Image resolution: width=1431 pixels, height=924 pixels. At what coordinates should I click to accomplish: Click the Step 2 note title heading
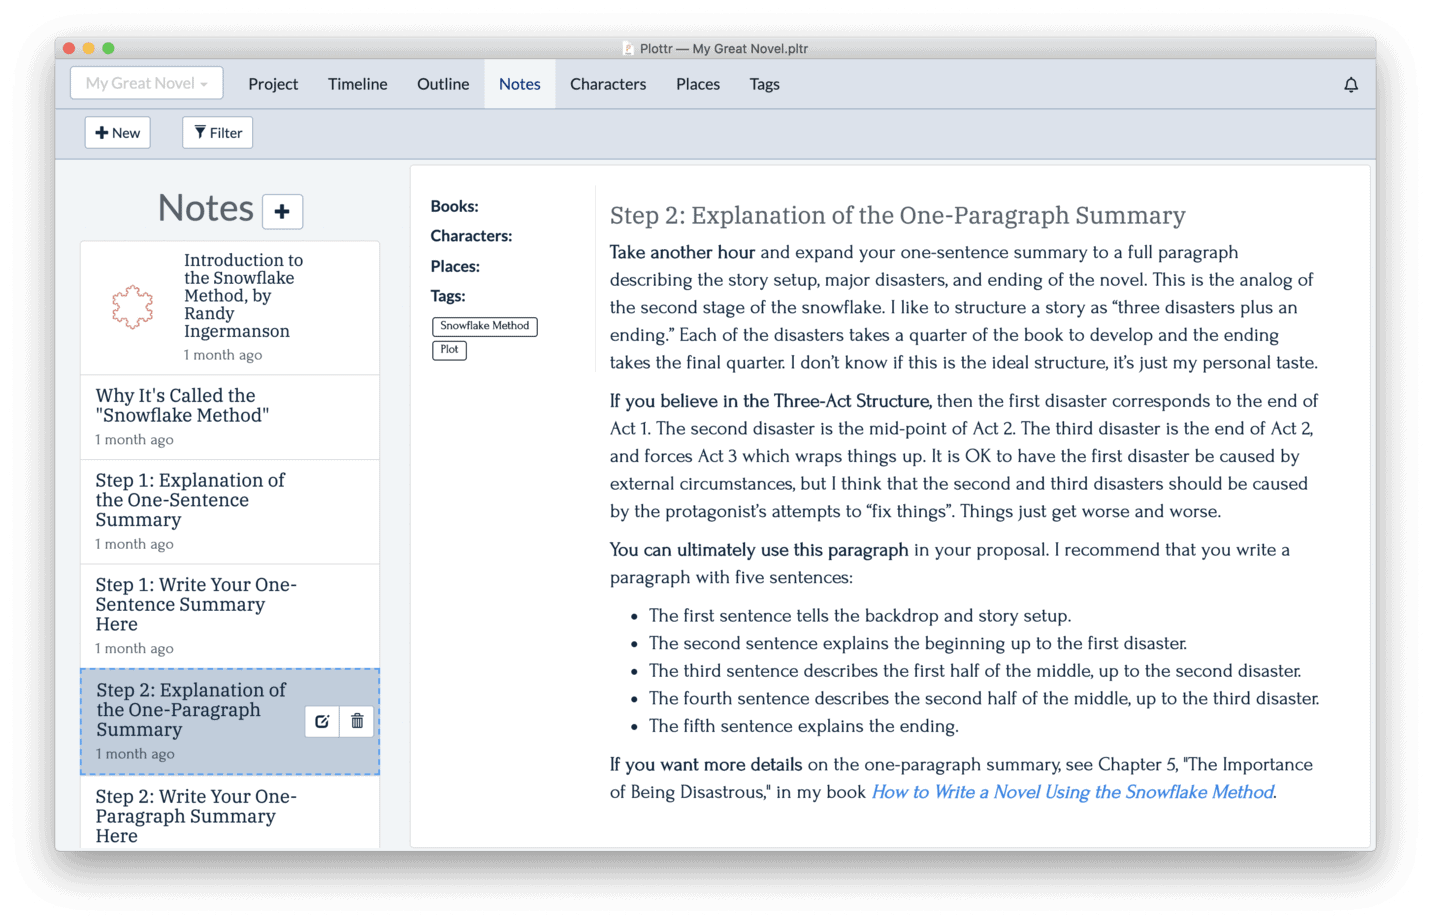(x=897, y=215)
